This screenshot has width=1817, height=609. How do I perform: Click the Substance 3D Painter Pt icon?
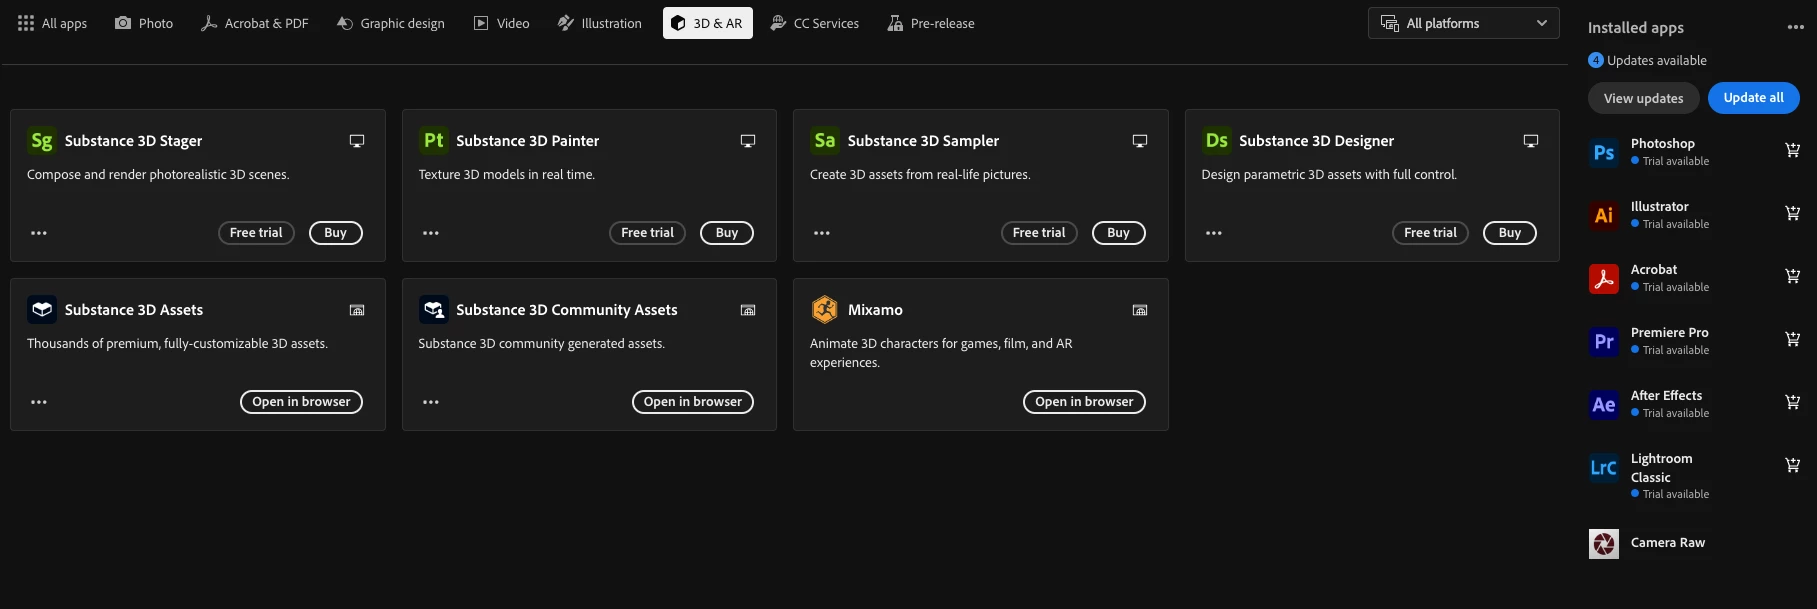pos(433,141)
